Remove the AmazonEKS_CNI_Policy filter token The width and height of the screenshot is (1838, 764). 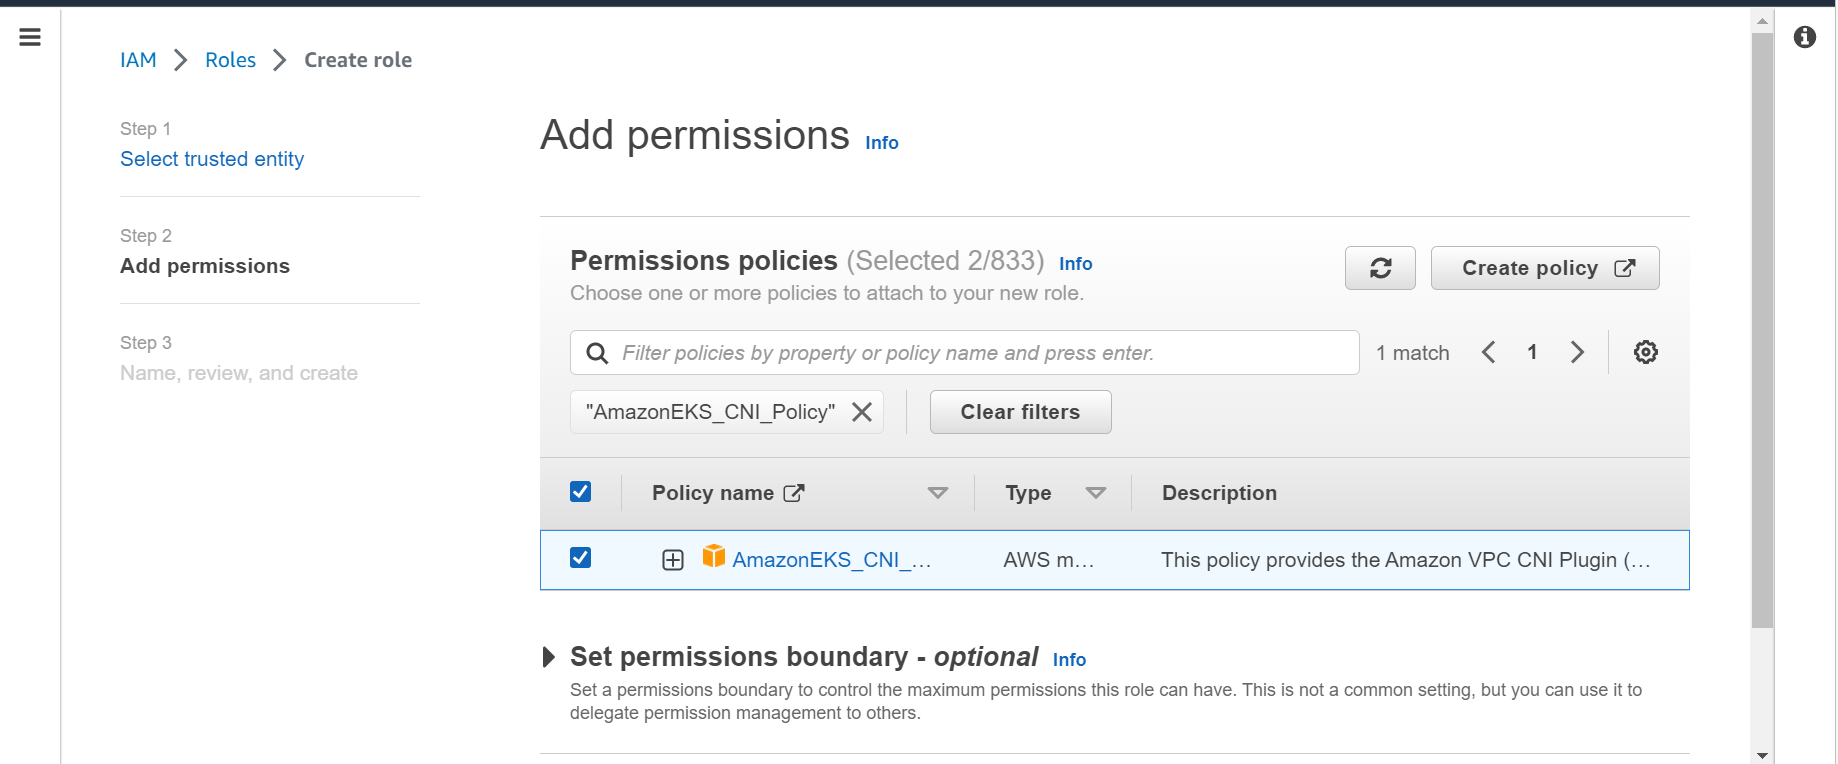click(862, 412)
